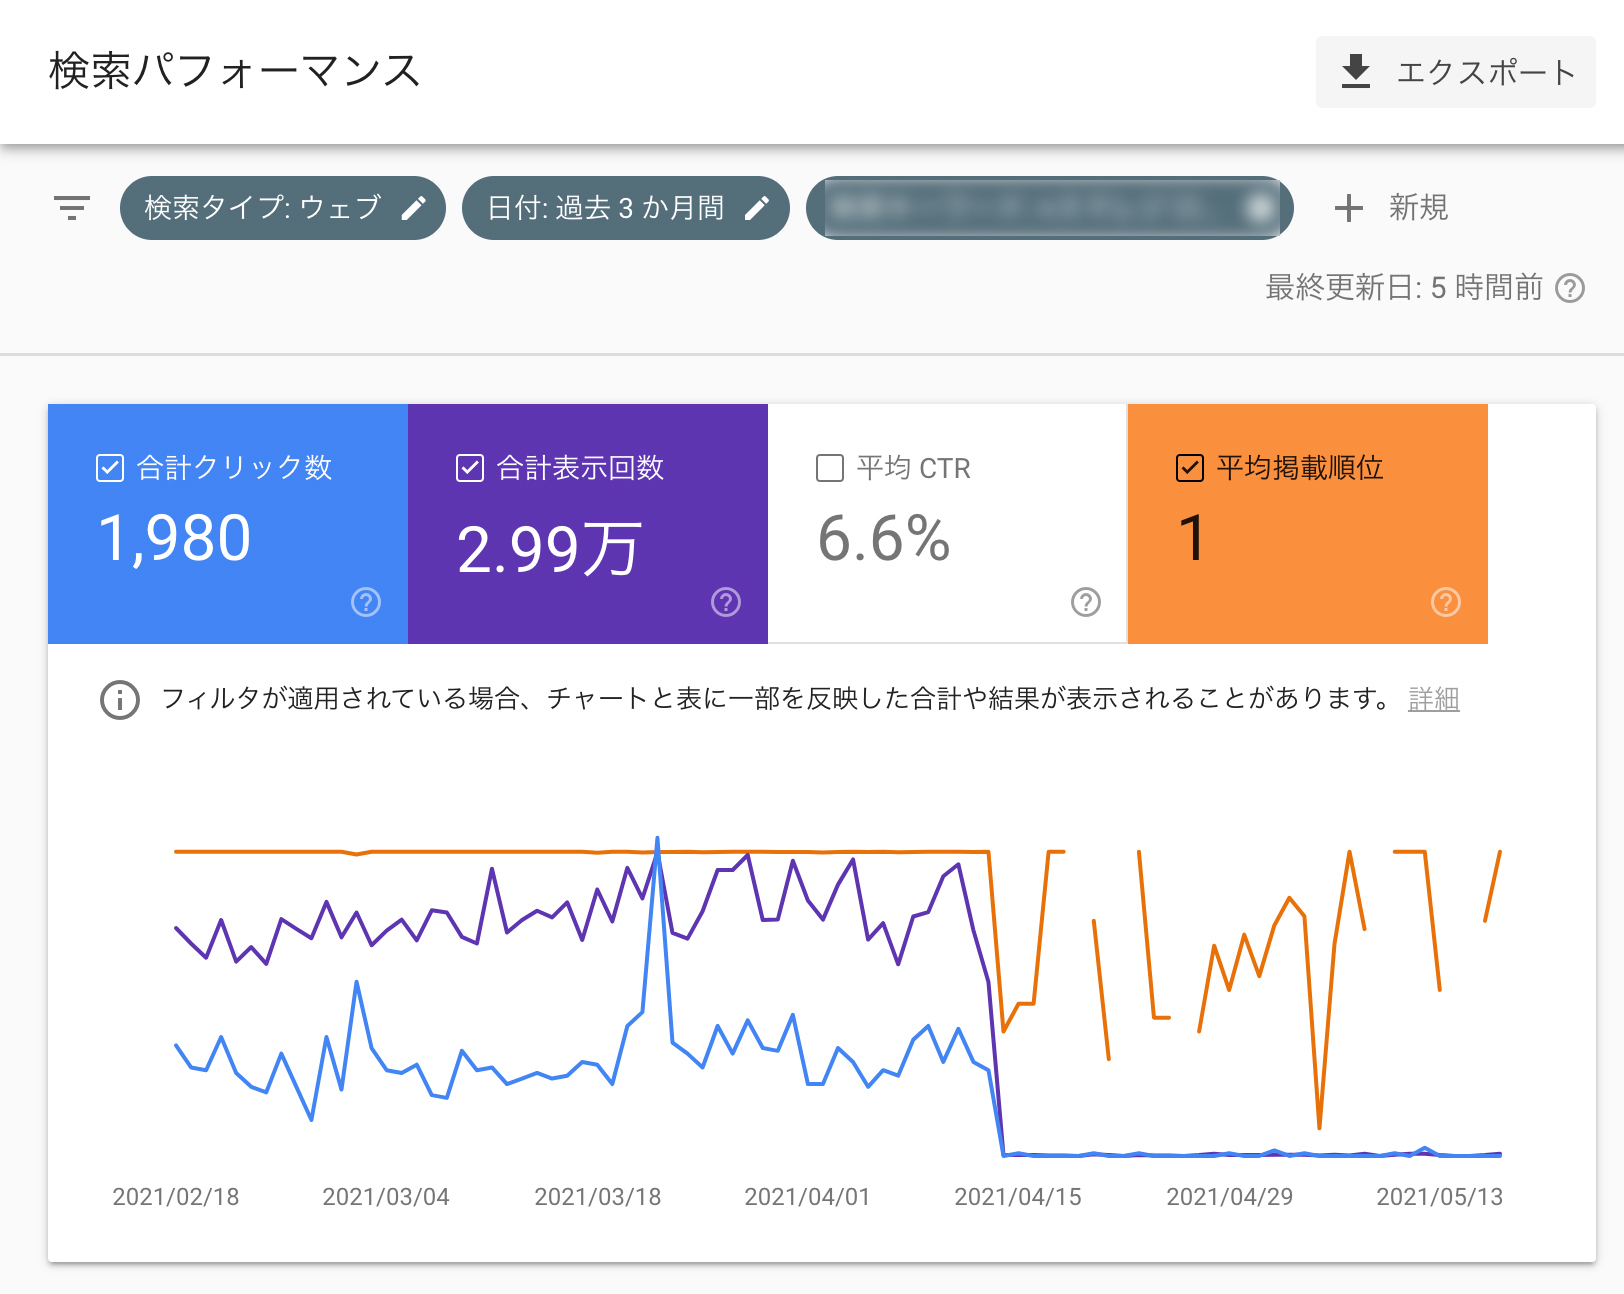The height and width of the screenshot is (1294, 1624).
Task: Open help icon in 合計クリック数 card
Action: tap(366, 602)
